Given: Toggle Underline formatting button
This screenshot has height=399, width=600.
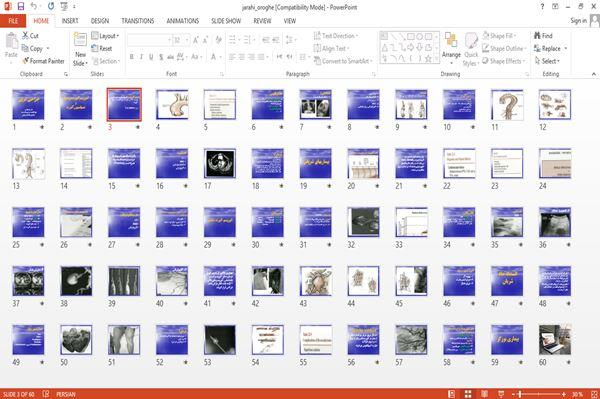Looking at the screenshot, I should click(151, 57).
